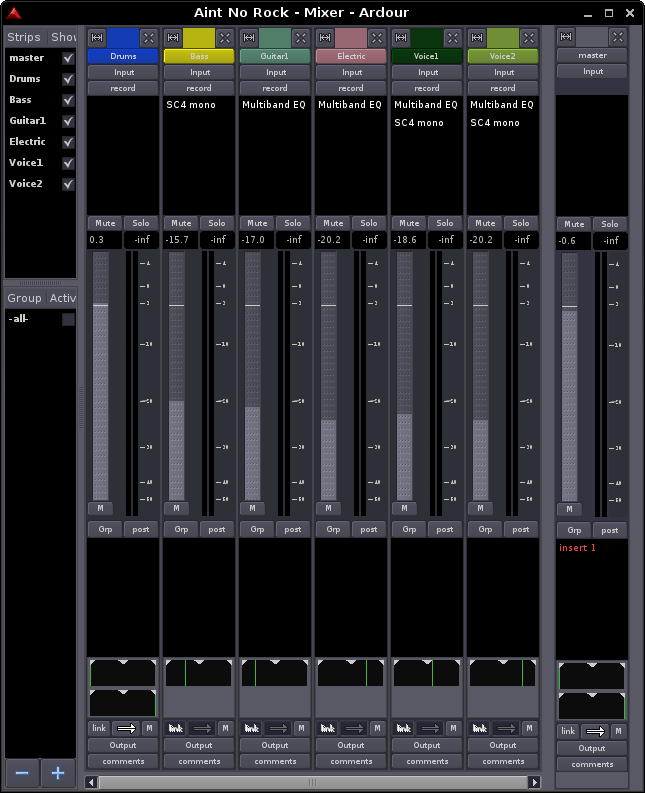Uncheck the Drums strip visibility checkbox
The width and height of the screenshot is (645, 793).
click(x=68, y=79)
